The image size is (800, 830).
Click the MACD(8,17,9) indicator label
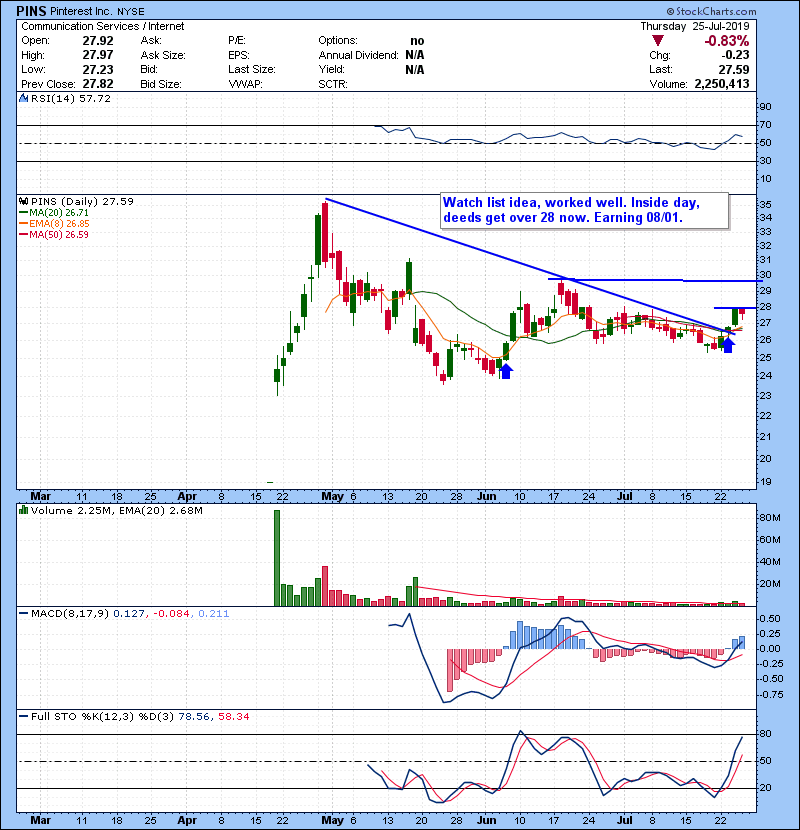(70, 614)
